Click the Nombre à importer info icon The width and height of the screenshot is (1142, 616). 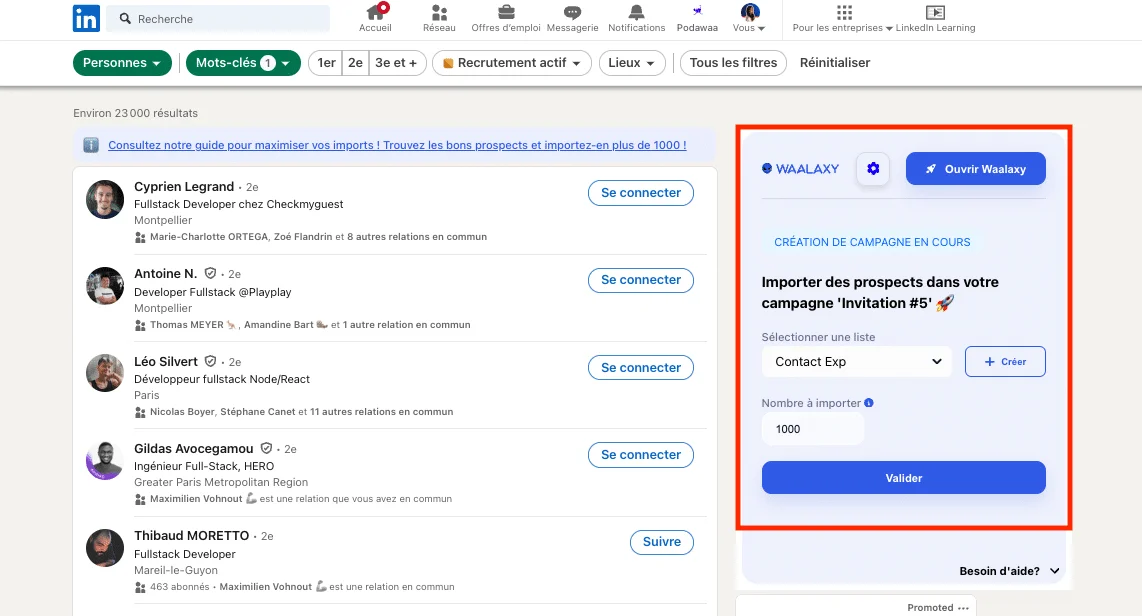869,403
